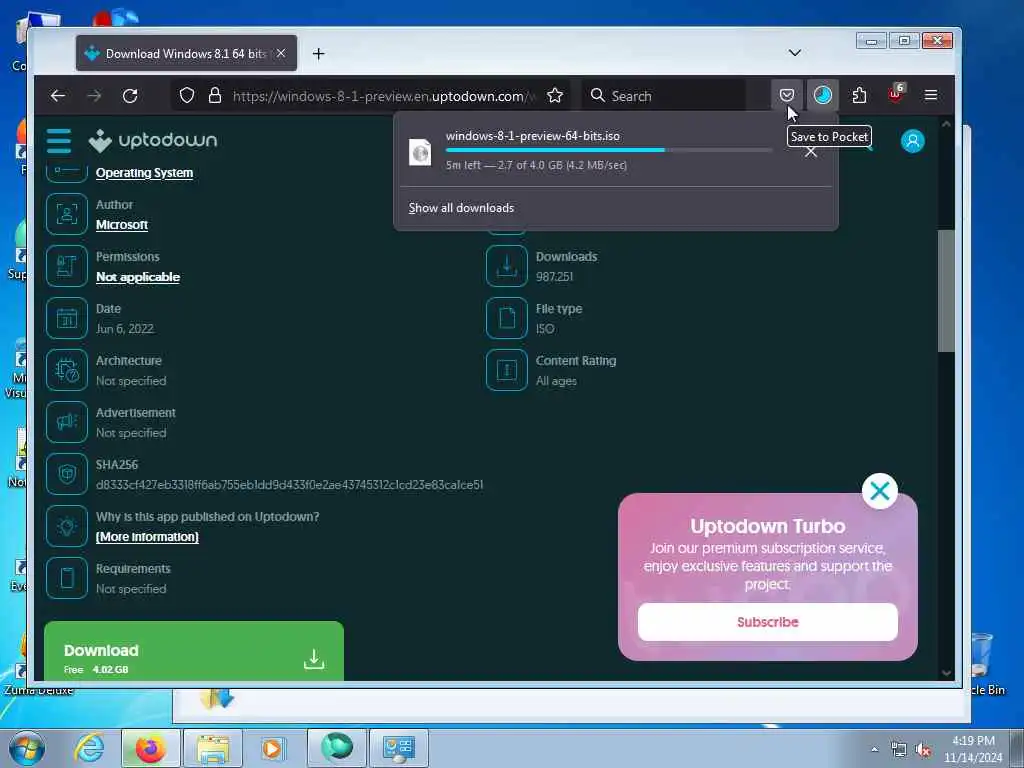Click the Architecture chip icon
1024x768 pixels.
point(67,370)
